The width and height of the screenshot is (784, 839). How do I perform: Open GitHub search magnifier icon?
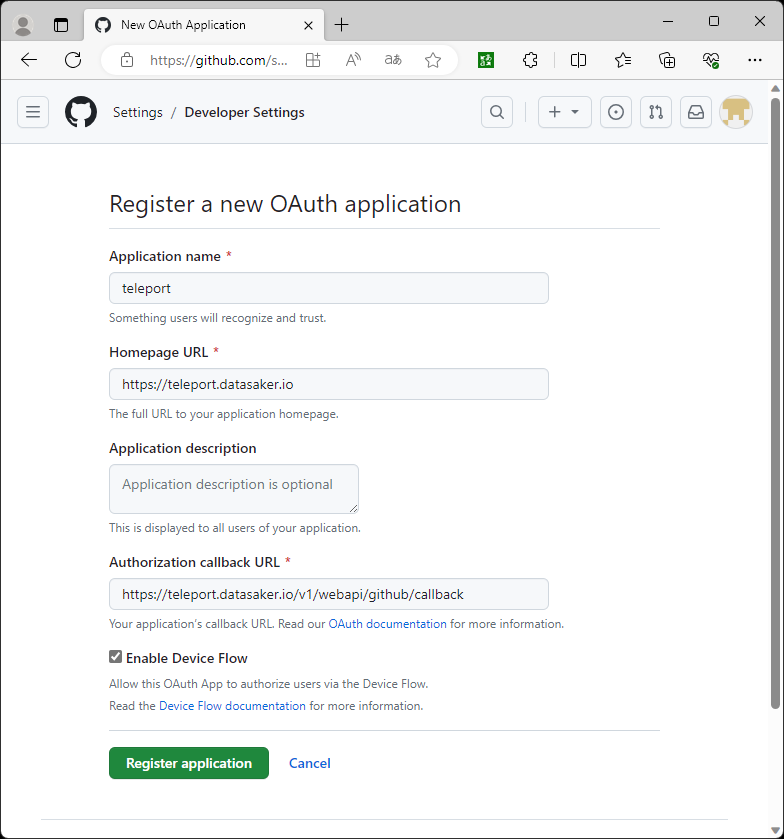[497, 112]
